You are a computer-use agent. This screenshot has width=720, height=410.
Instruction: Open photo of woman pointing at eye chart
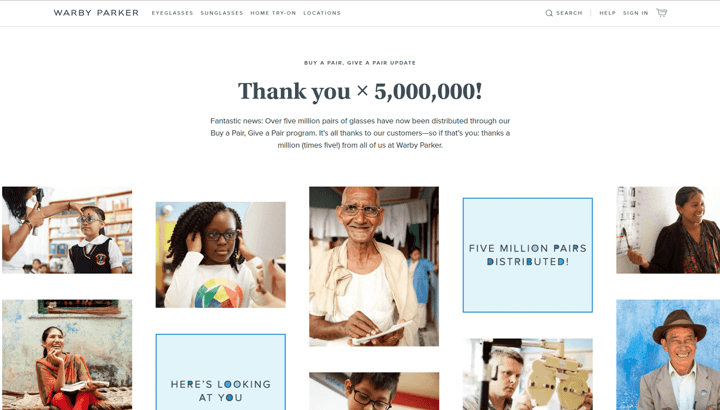668,230
